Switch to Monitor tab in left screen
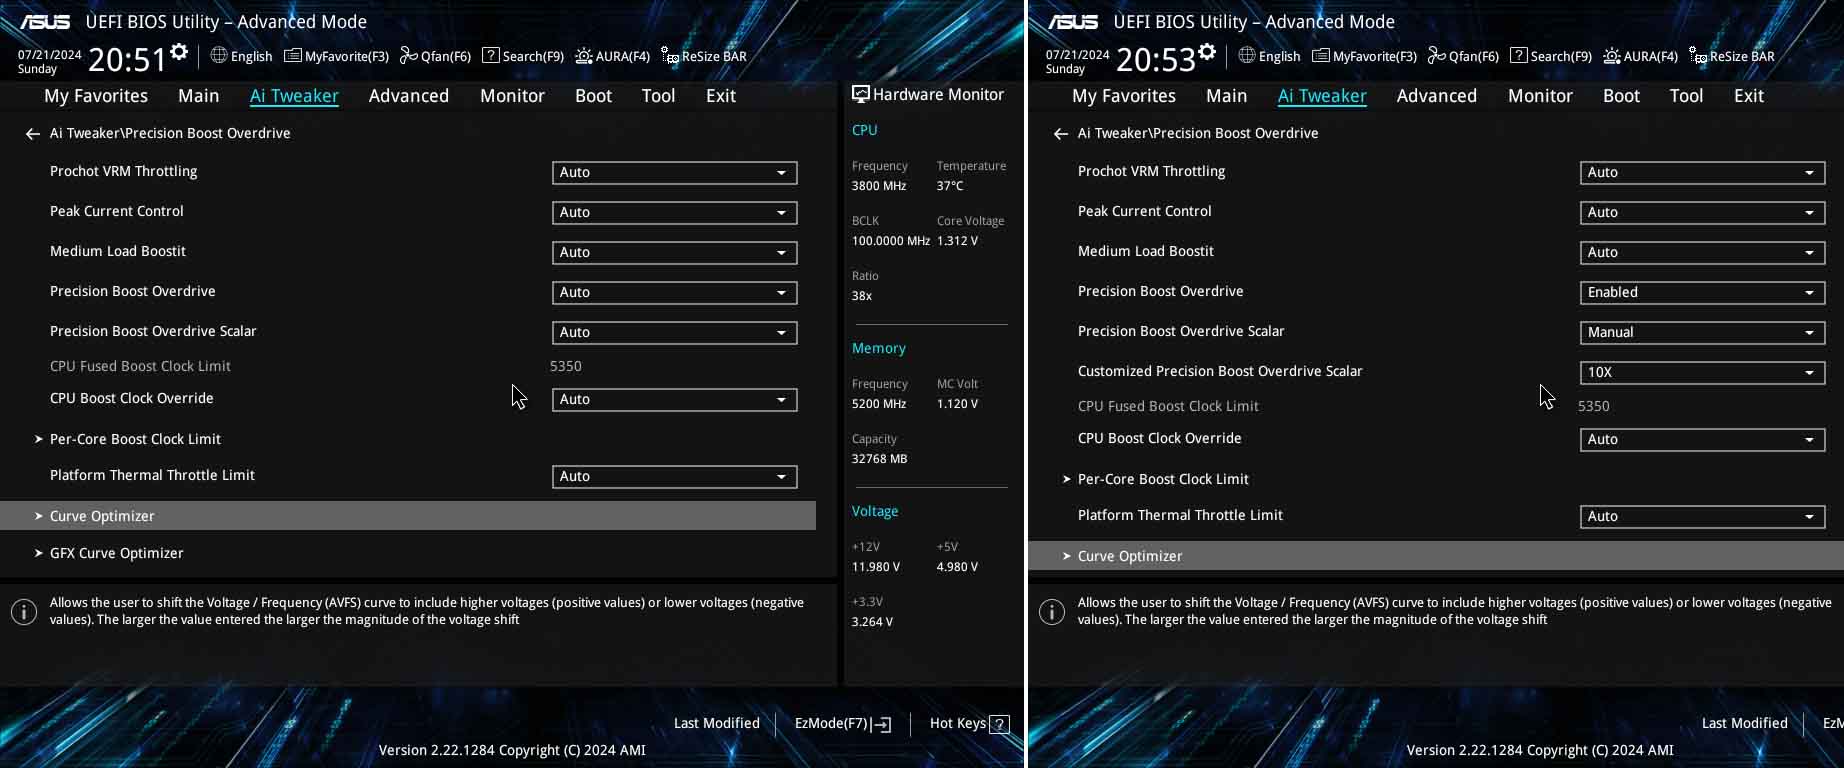Screen dimensions: 1844x768 512,96
